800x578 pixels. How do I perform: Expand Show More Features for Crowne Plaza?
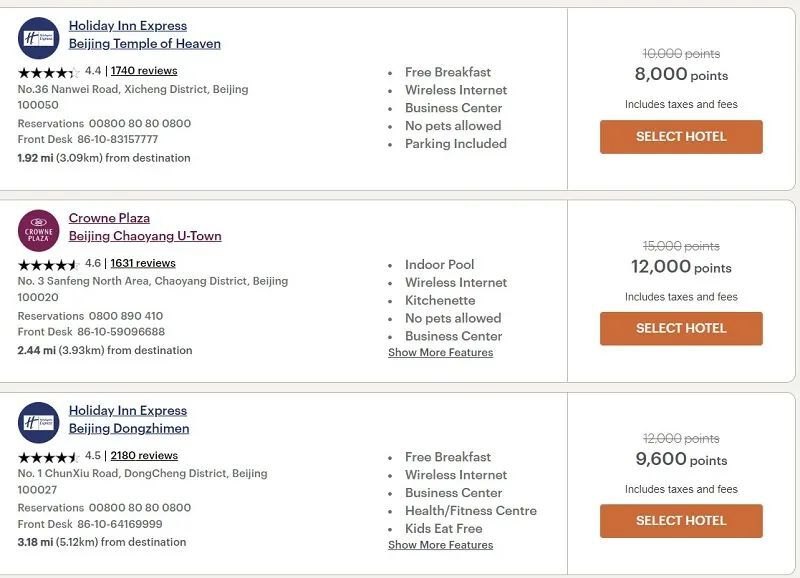442,352
